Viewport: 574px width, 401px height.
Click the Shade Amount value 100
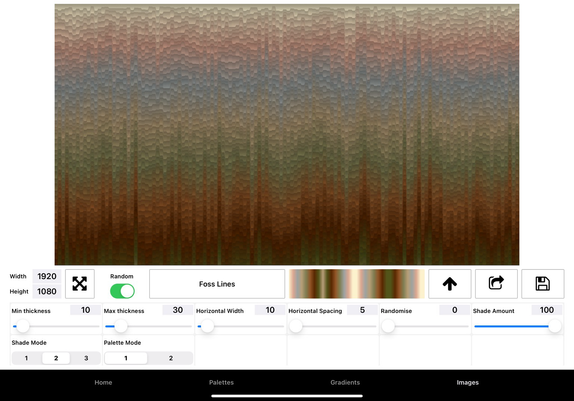point(547,310)
